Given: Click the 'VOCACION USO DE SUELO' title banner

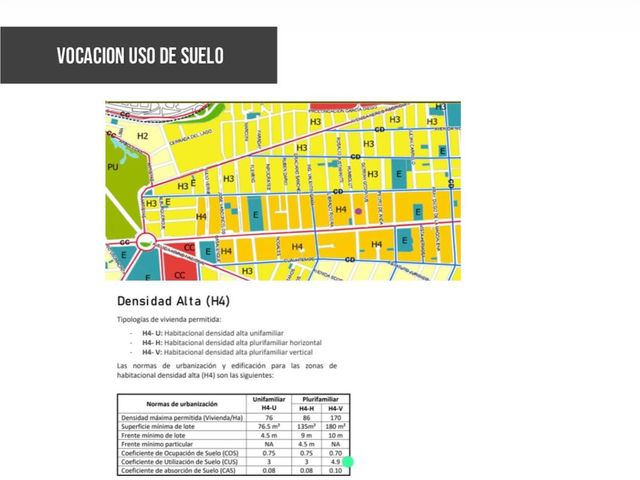Looking at the screenshot, I should click(x=139, y=55).
